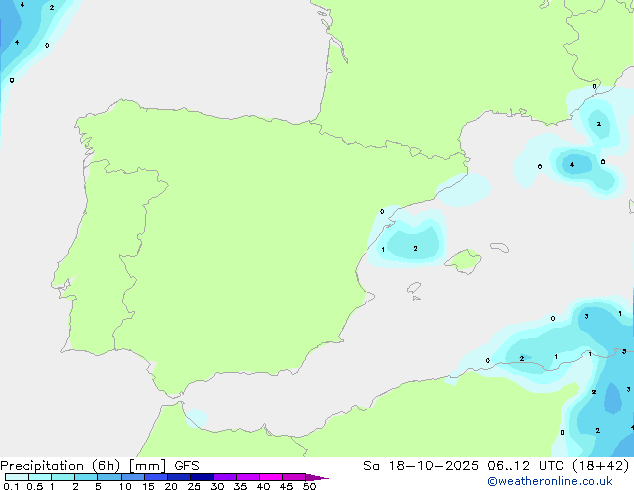634x490 pixels.
Task: Click Ibiza island outline on the map
Action: point(414,288)
